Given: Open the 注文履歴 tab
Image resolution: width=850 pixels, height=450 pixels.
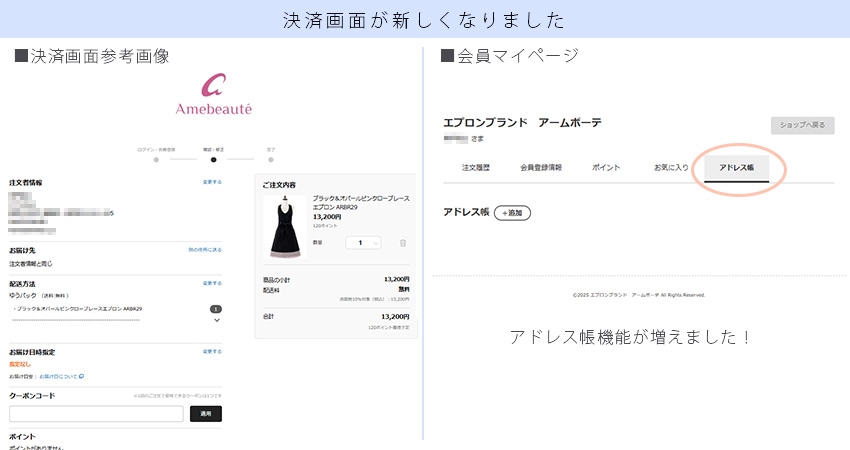Looking at the screenshot, I should point(476,167).
